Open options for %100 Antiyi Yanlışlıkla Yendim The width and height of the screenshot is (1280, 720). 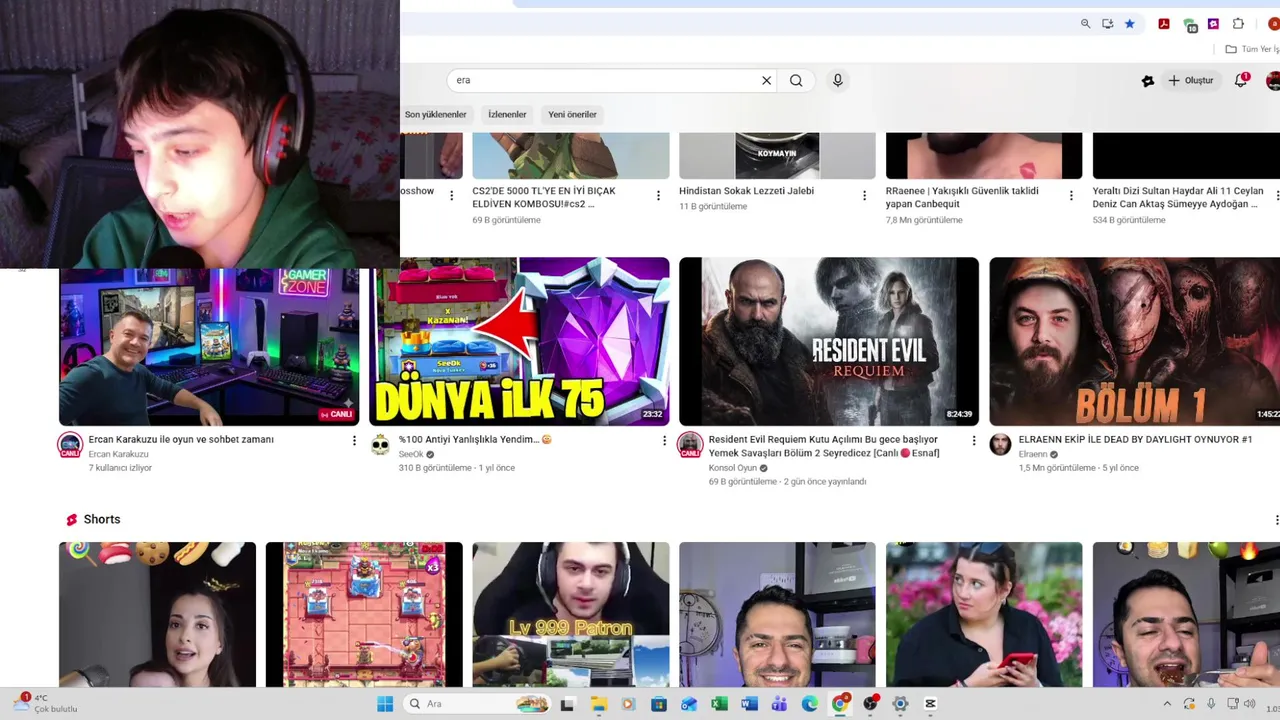(x=664, y=440)
